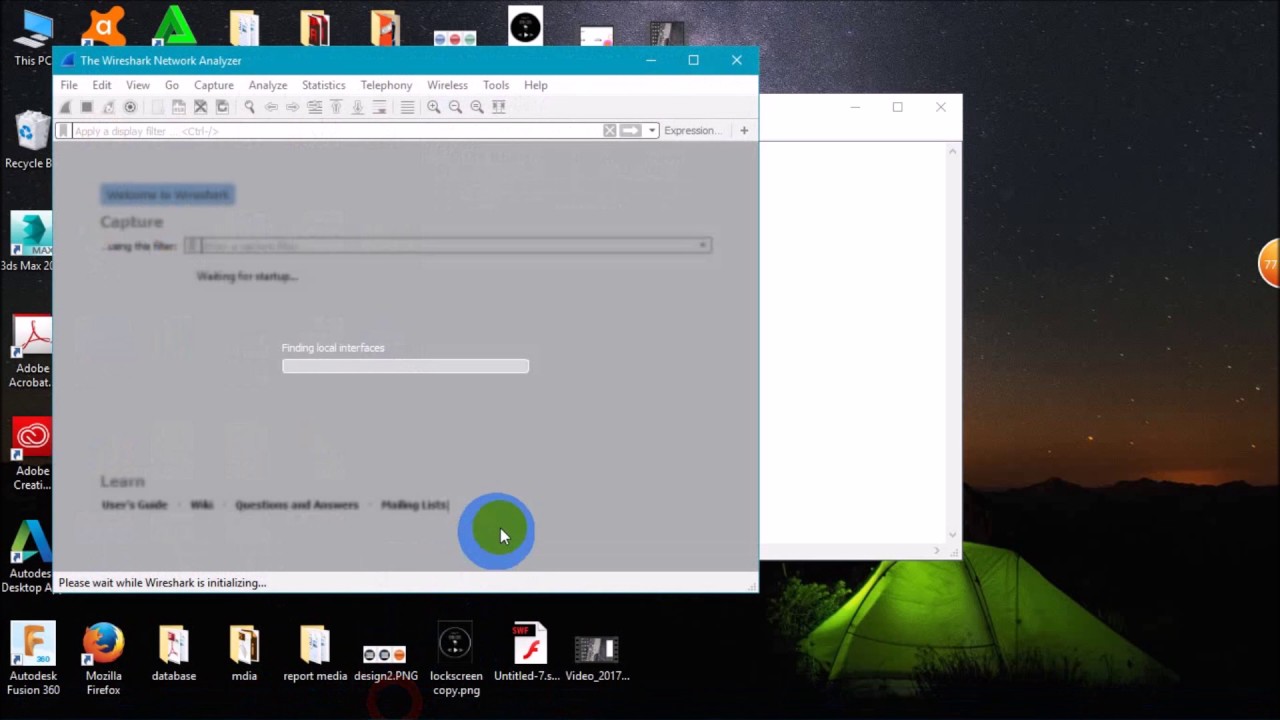Open capture options toolbar icon
1280x720 pixels.
point(130,107)
